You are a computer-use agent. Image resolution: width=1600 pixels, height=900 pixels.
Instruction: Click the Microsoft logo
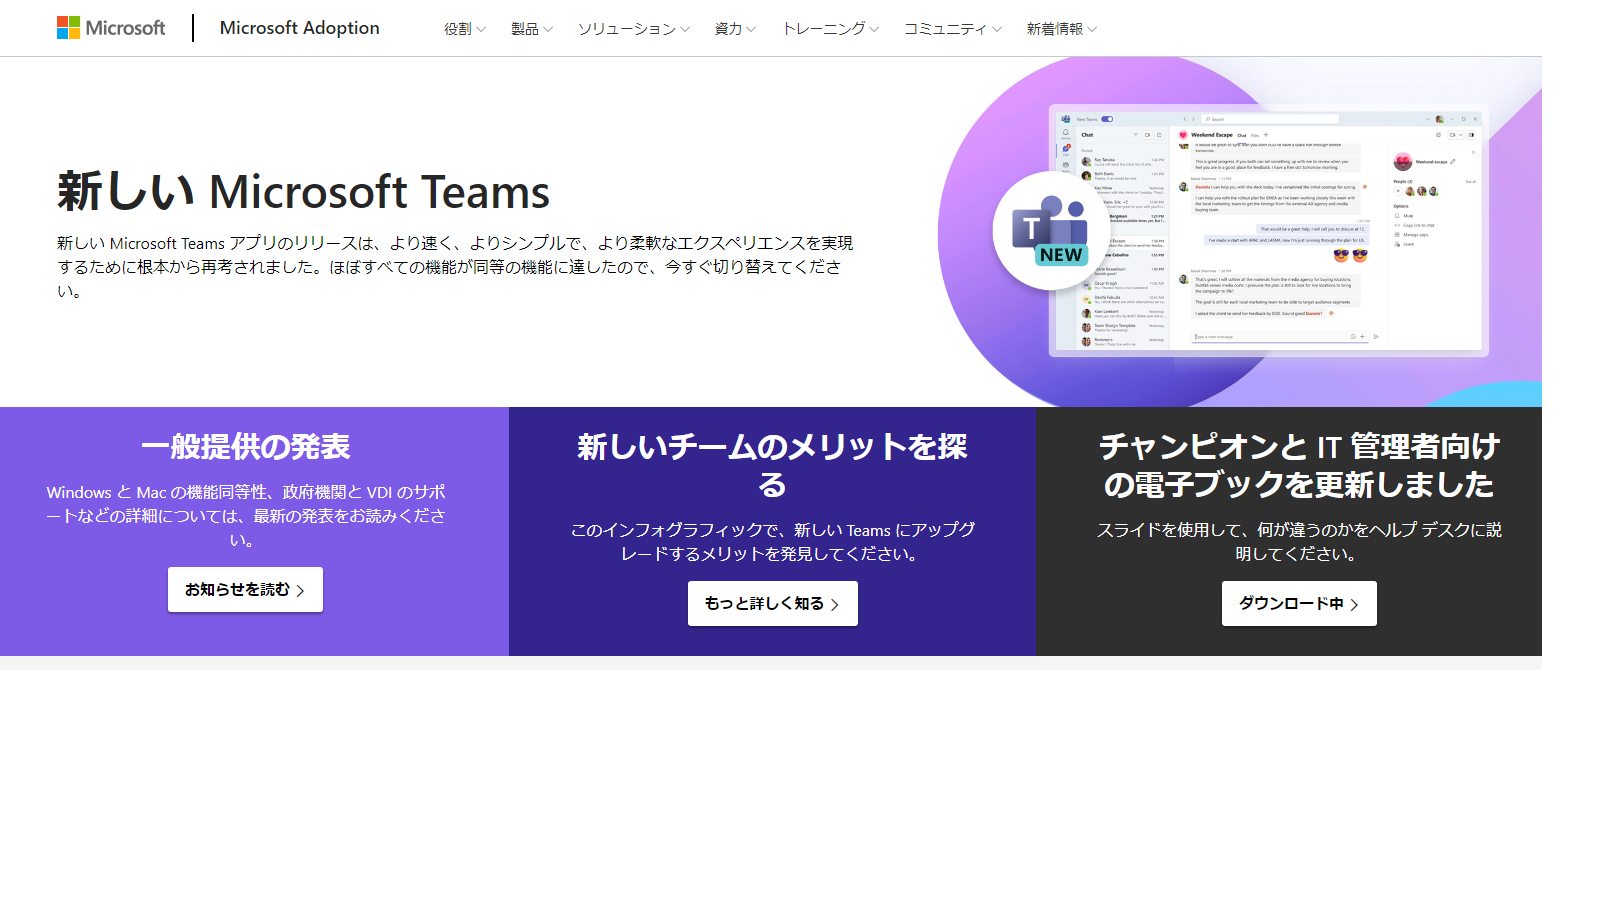(111, 28)
